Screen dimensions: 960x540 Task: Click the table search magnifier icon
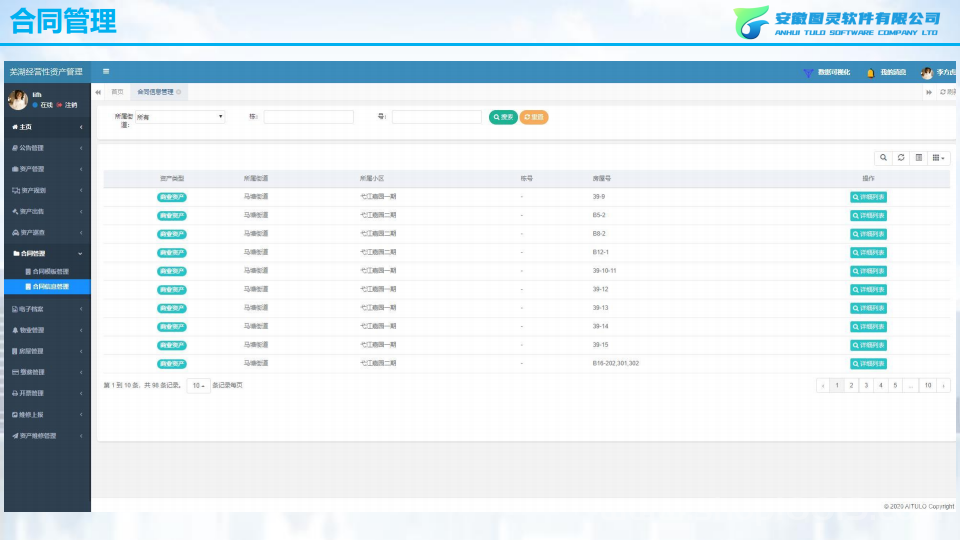883,158
